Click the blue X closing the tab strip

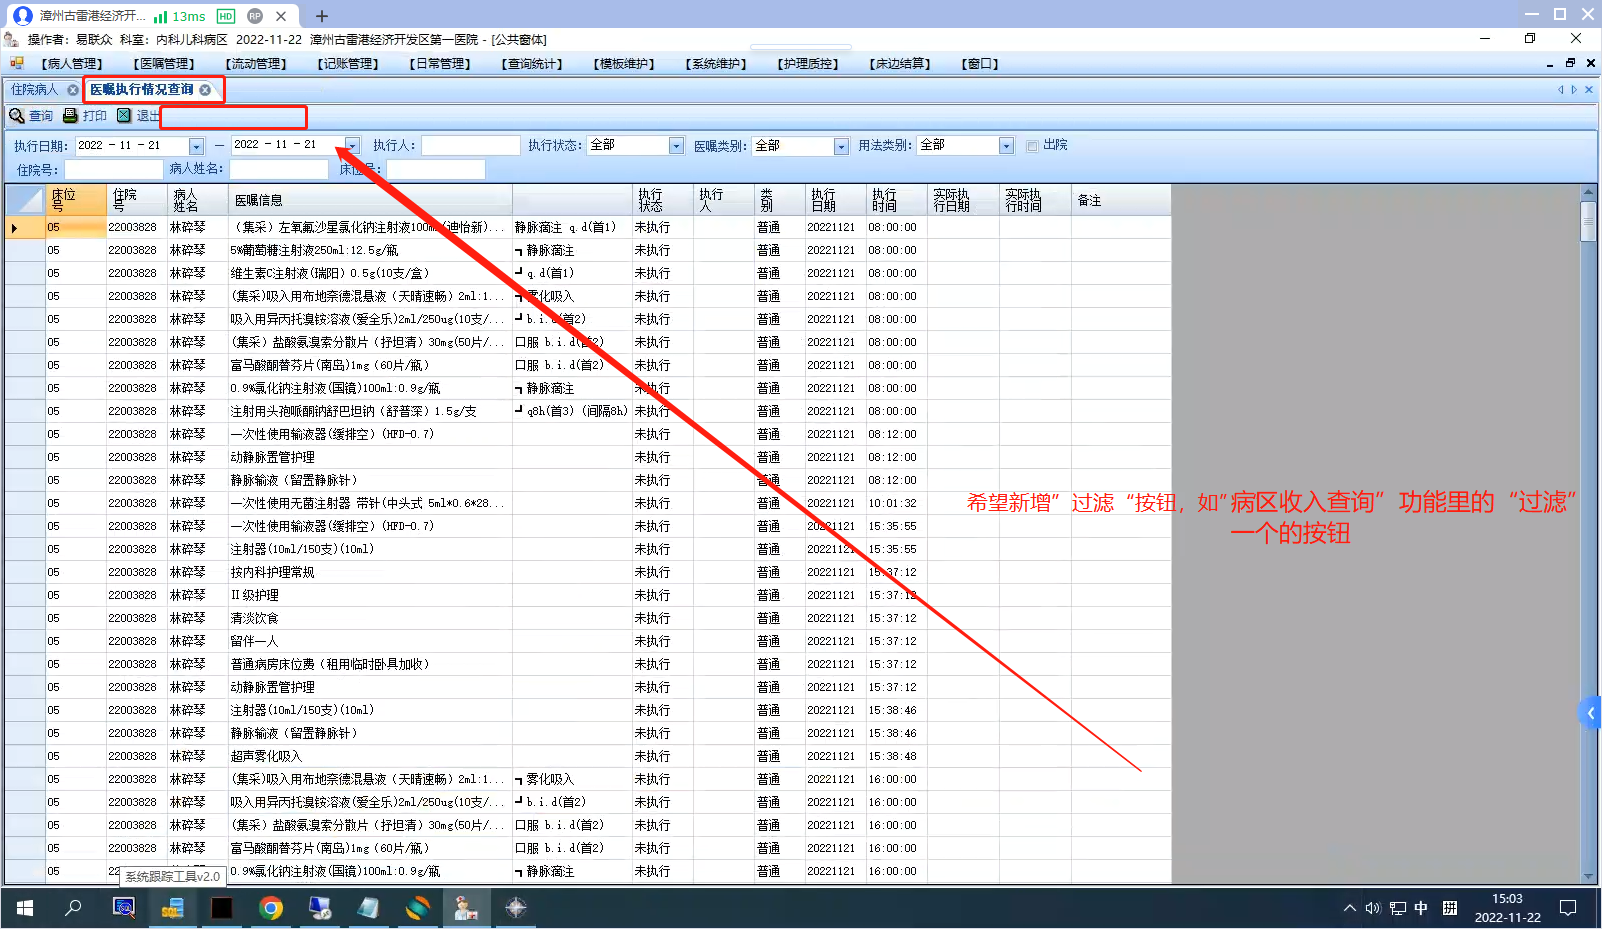tap(1589, 90)
